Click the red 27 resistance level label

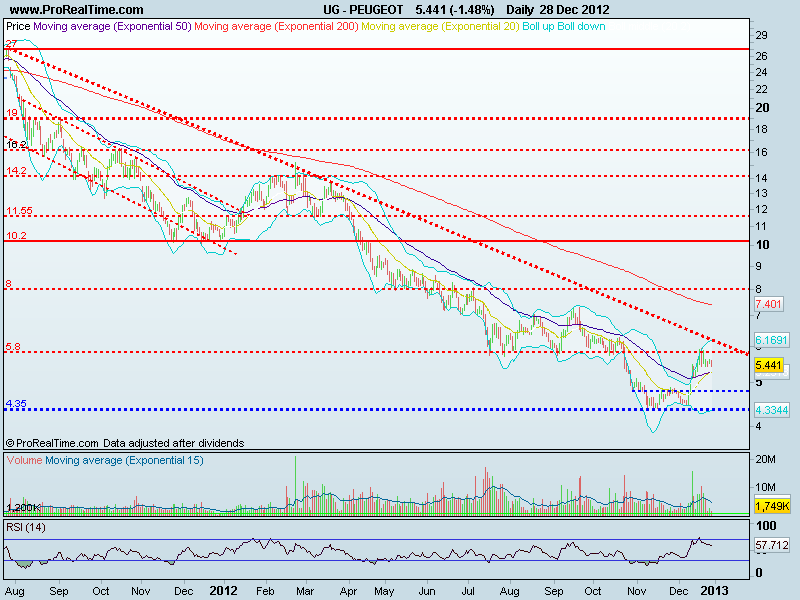[x=11, y=44]
